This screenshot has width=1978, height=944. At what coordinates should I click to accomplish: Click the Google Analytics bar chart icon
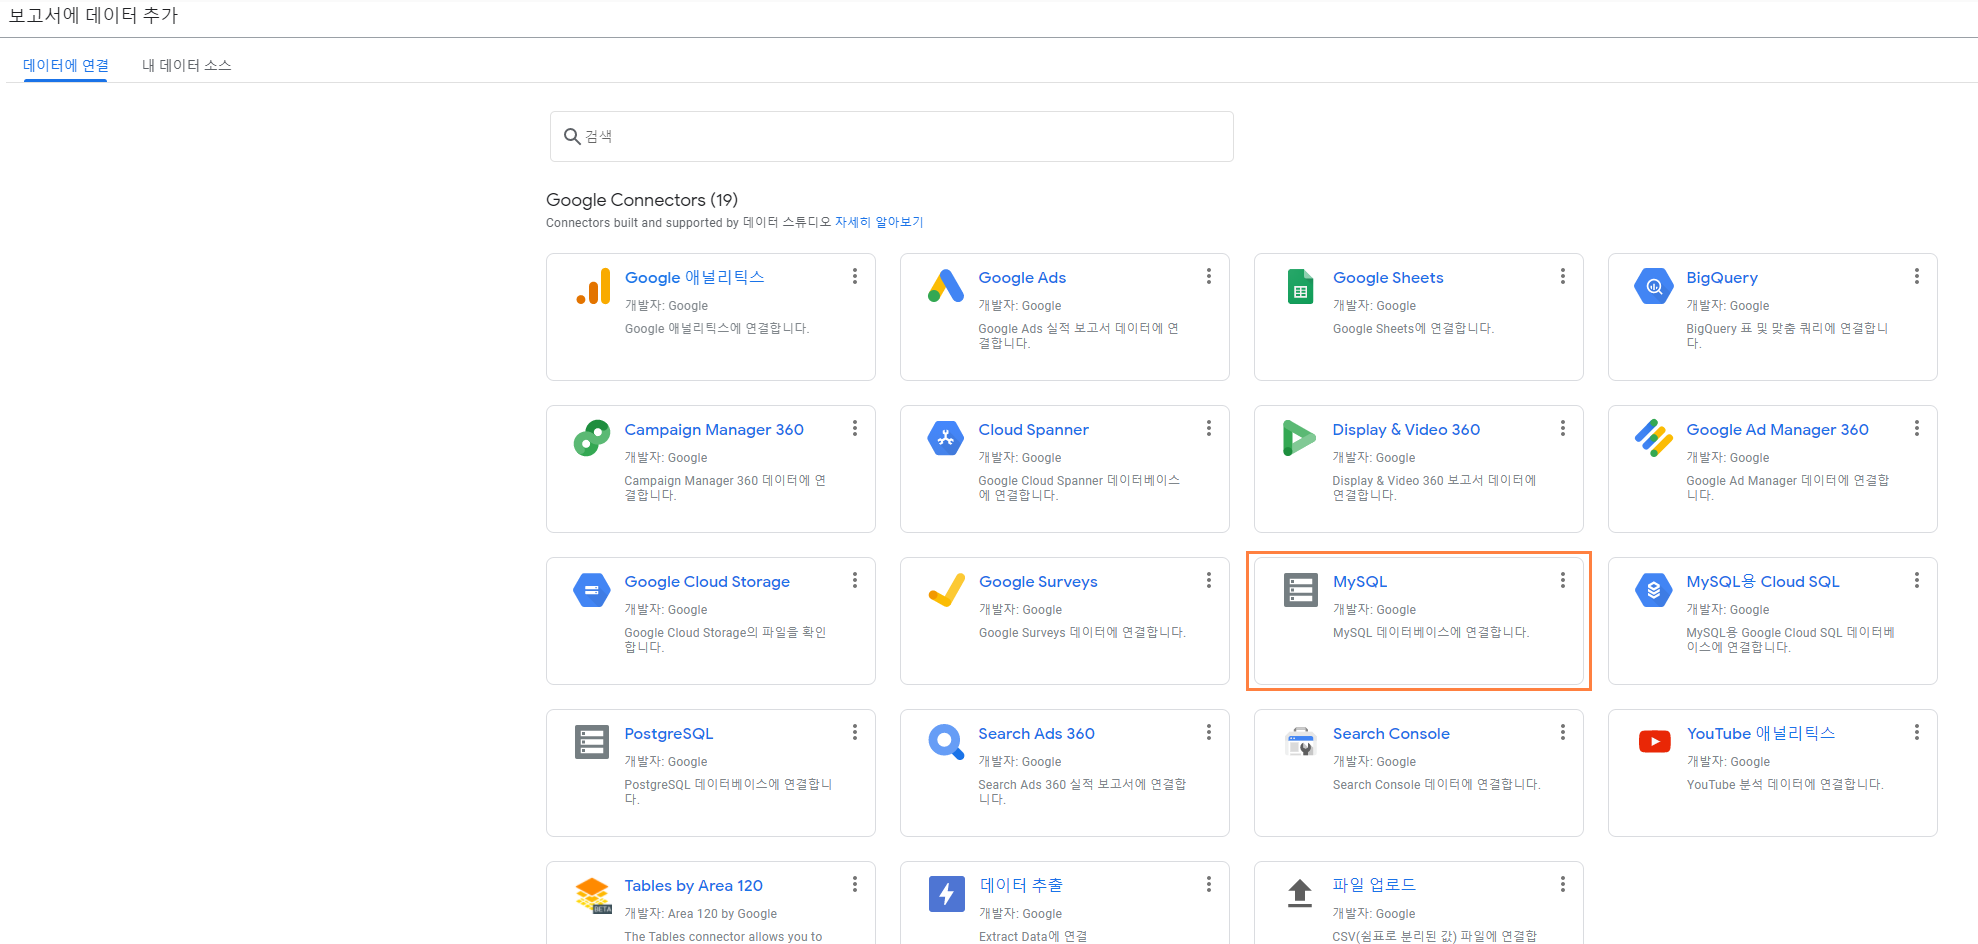point(593,287)
